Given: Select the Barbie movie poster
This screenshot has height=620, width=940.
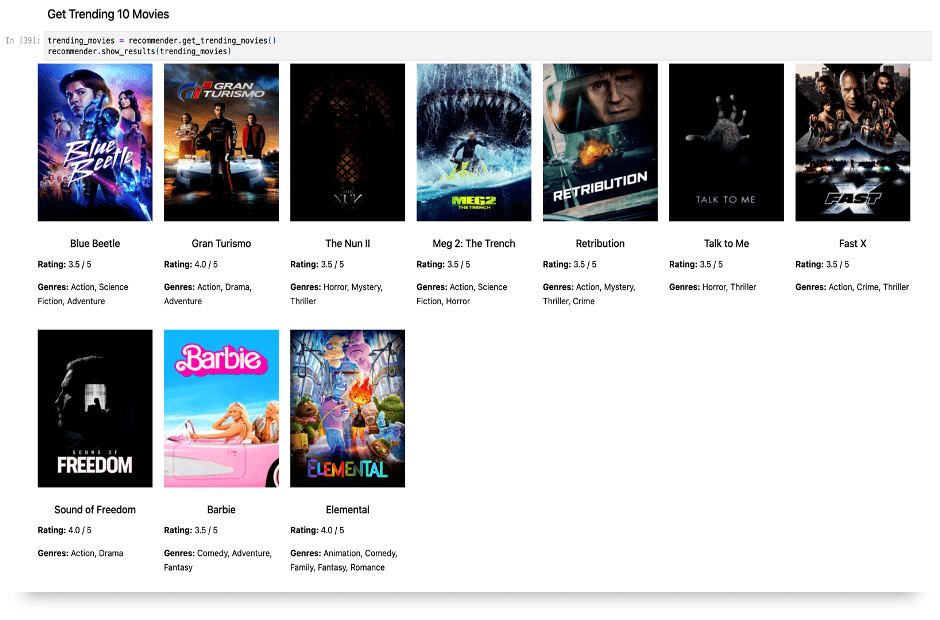Looking at the screenshot, I should click(x=221, y=408).
